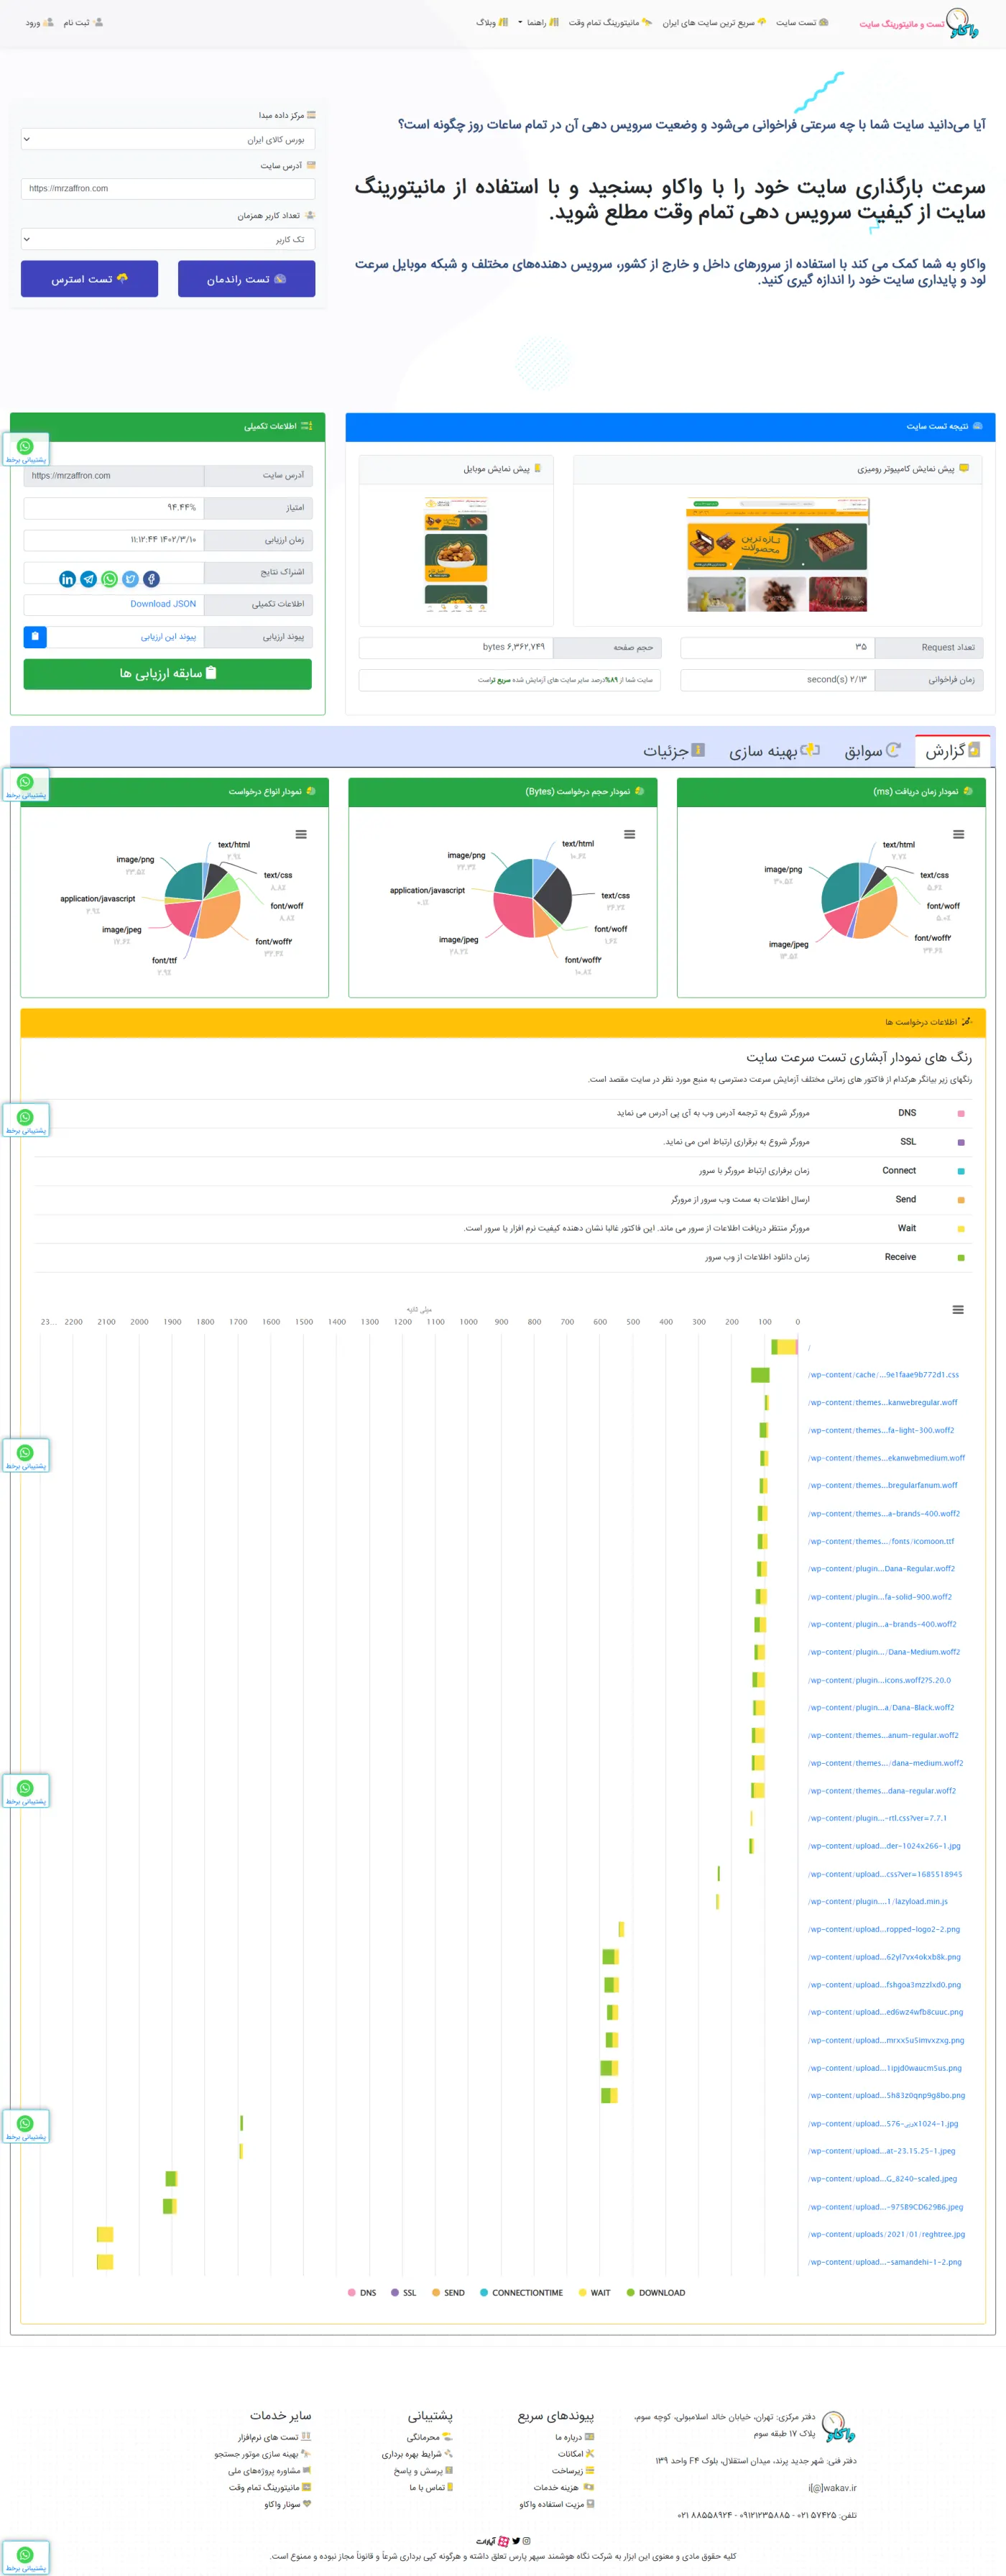Click the site address input field
Screen dimensions: 1006x2576
pos(168,188)
